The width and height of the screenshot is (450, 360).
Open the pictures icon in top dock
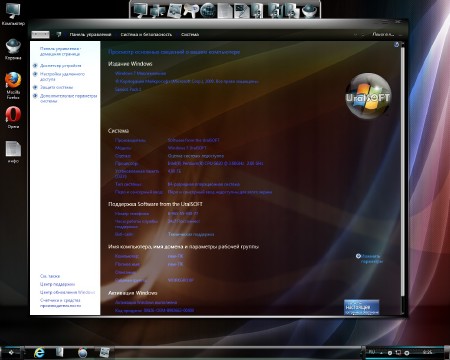(174, 10)
